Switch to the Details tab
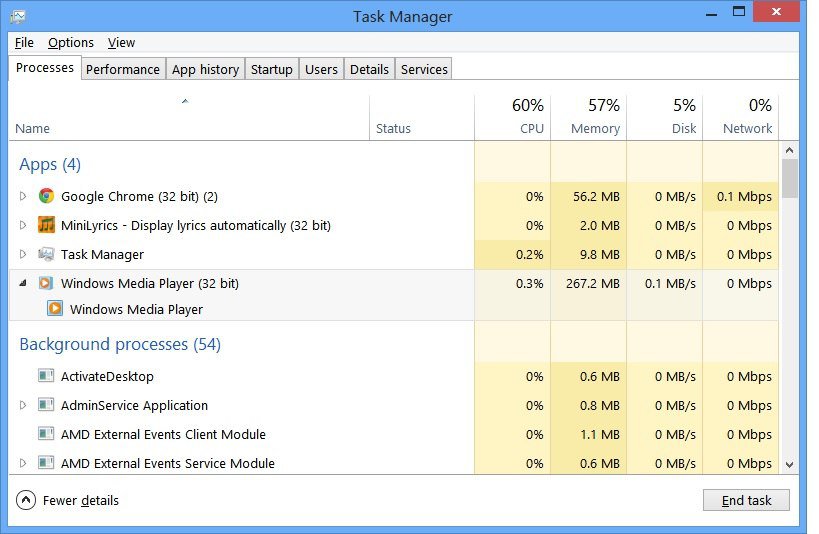Screen dimensions: 819x534 [369, 69]
